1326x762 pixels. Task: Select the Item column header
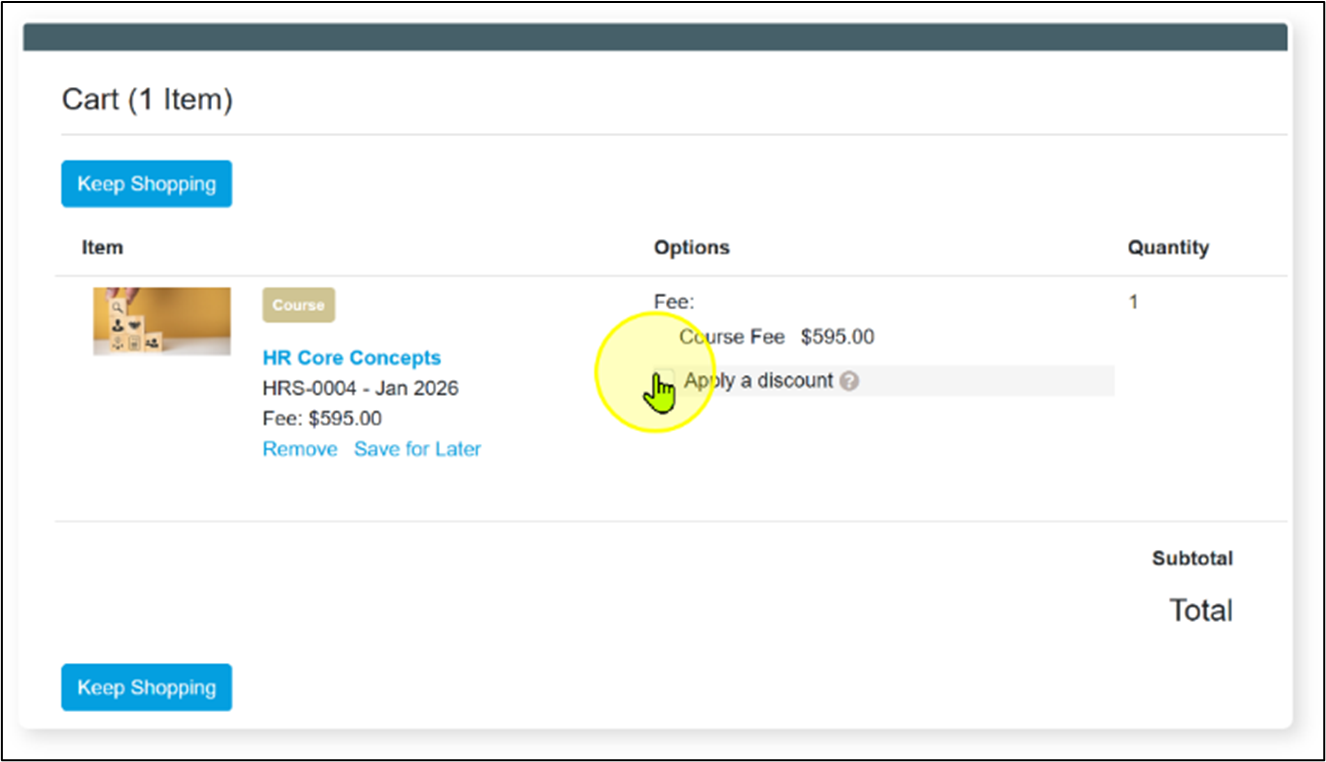click(x=101, y=247)
